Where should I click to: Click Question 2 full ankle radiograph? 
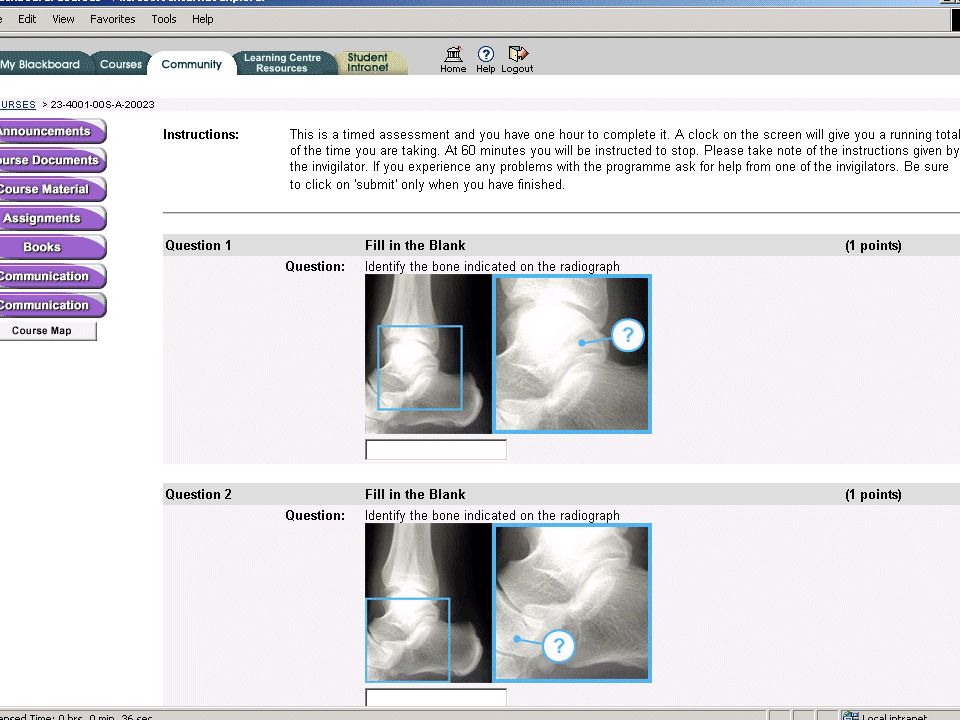point(428,603)
